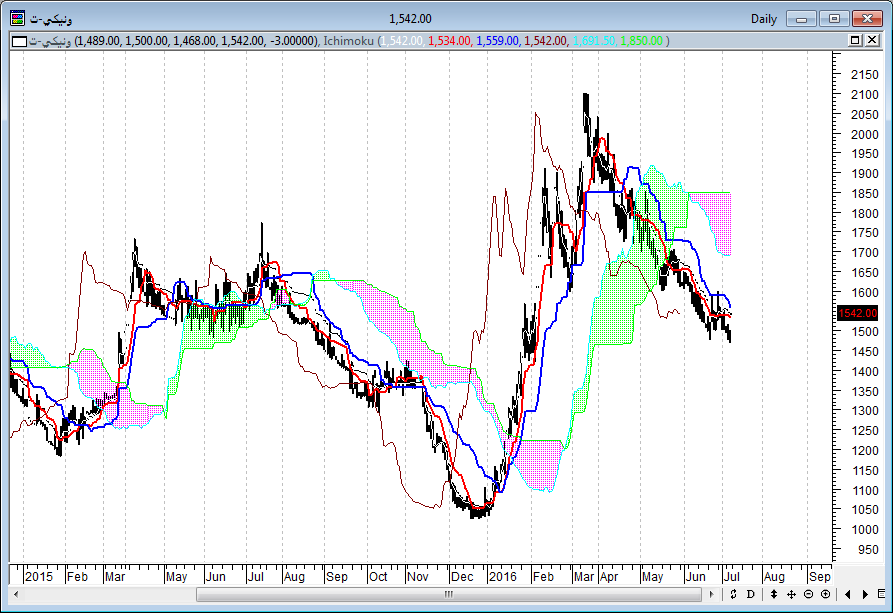Restore down the chart window

click(834, 19)
